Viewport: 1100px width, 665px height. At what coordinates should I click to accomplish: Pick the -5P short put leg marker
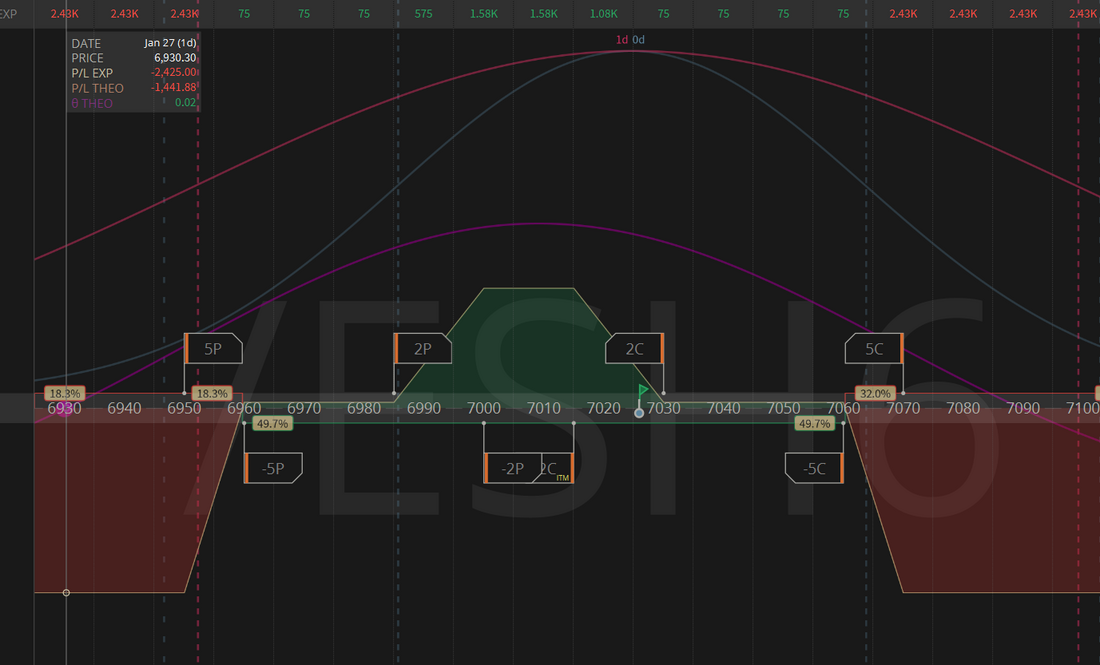pos(272,468)
